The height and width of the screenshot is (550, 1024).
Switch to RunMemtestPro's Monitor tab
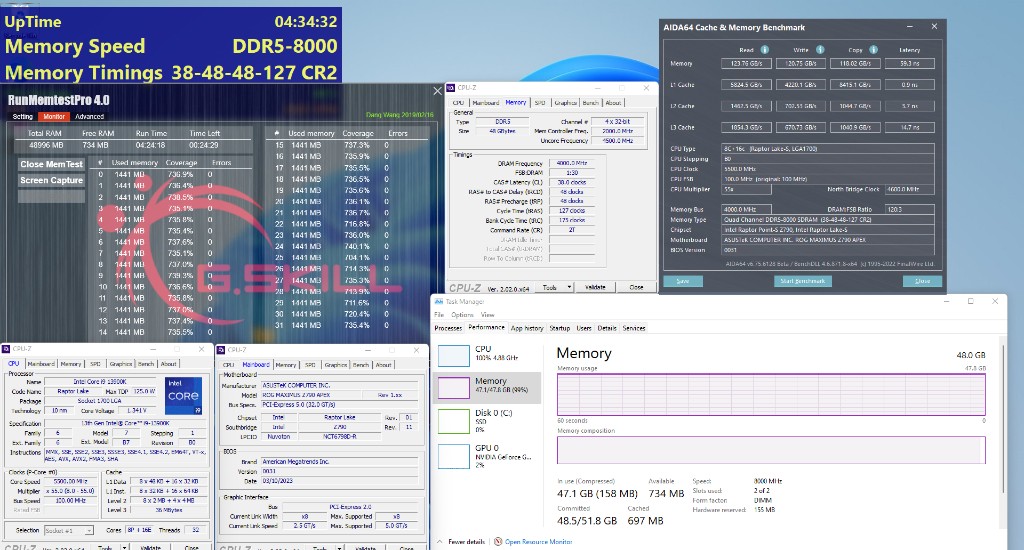point(54,116)
